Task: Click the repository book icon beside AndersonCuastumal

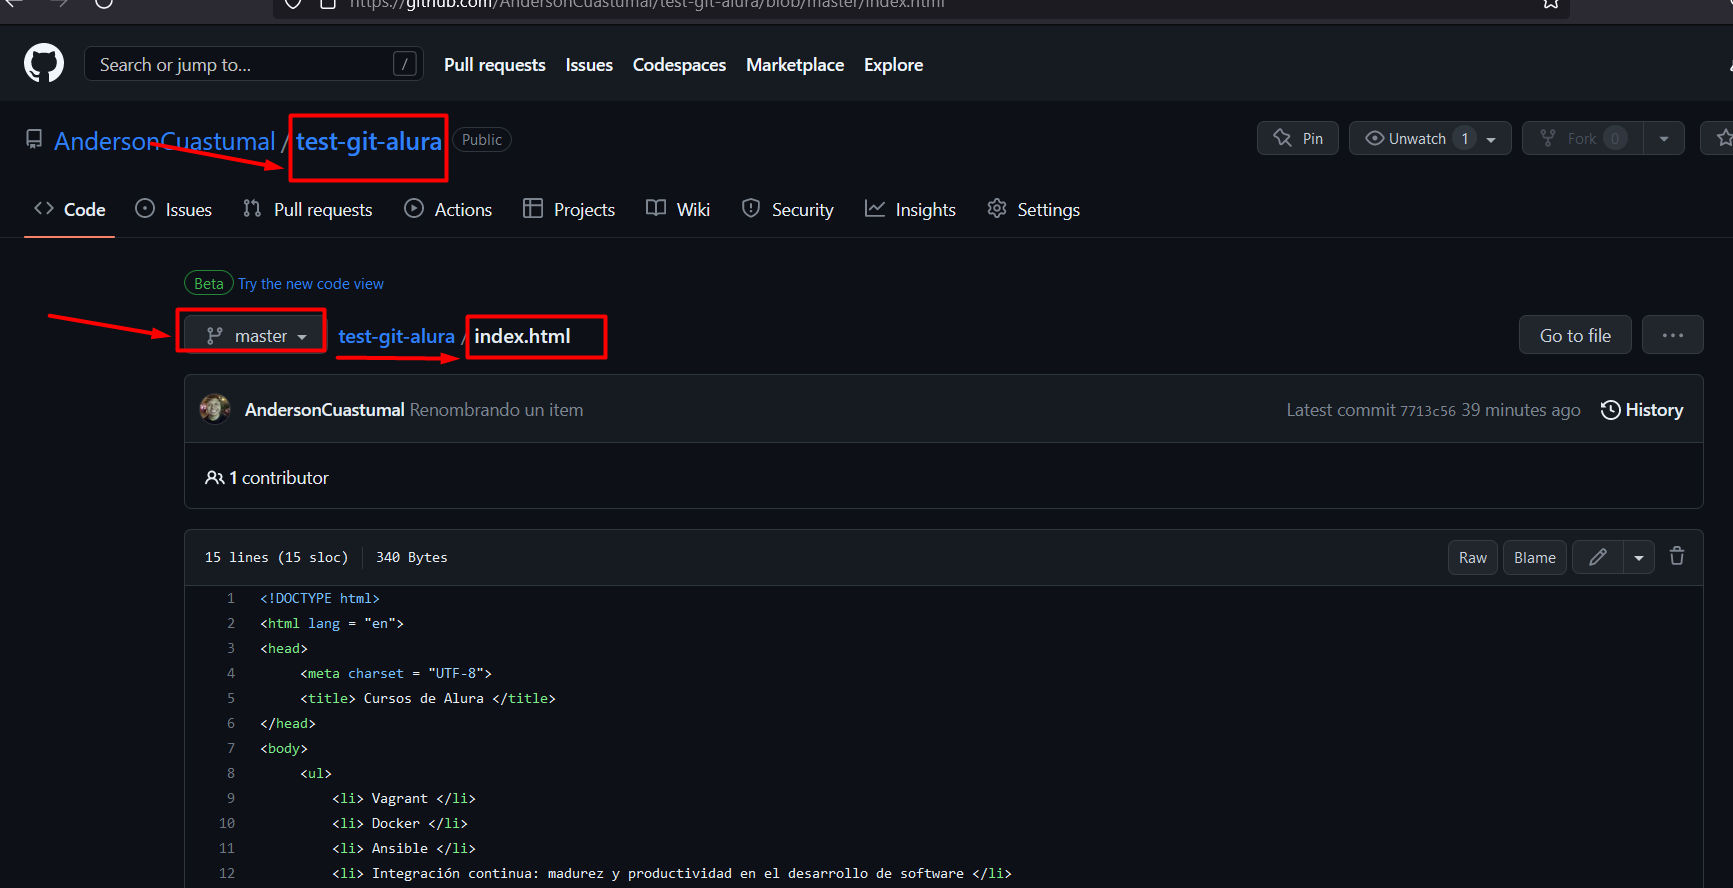Action: coord(34,140)
